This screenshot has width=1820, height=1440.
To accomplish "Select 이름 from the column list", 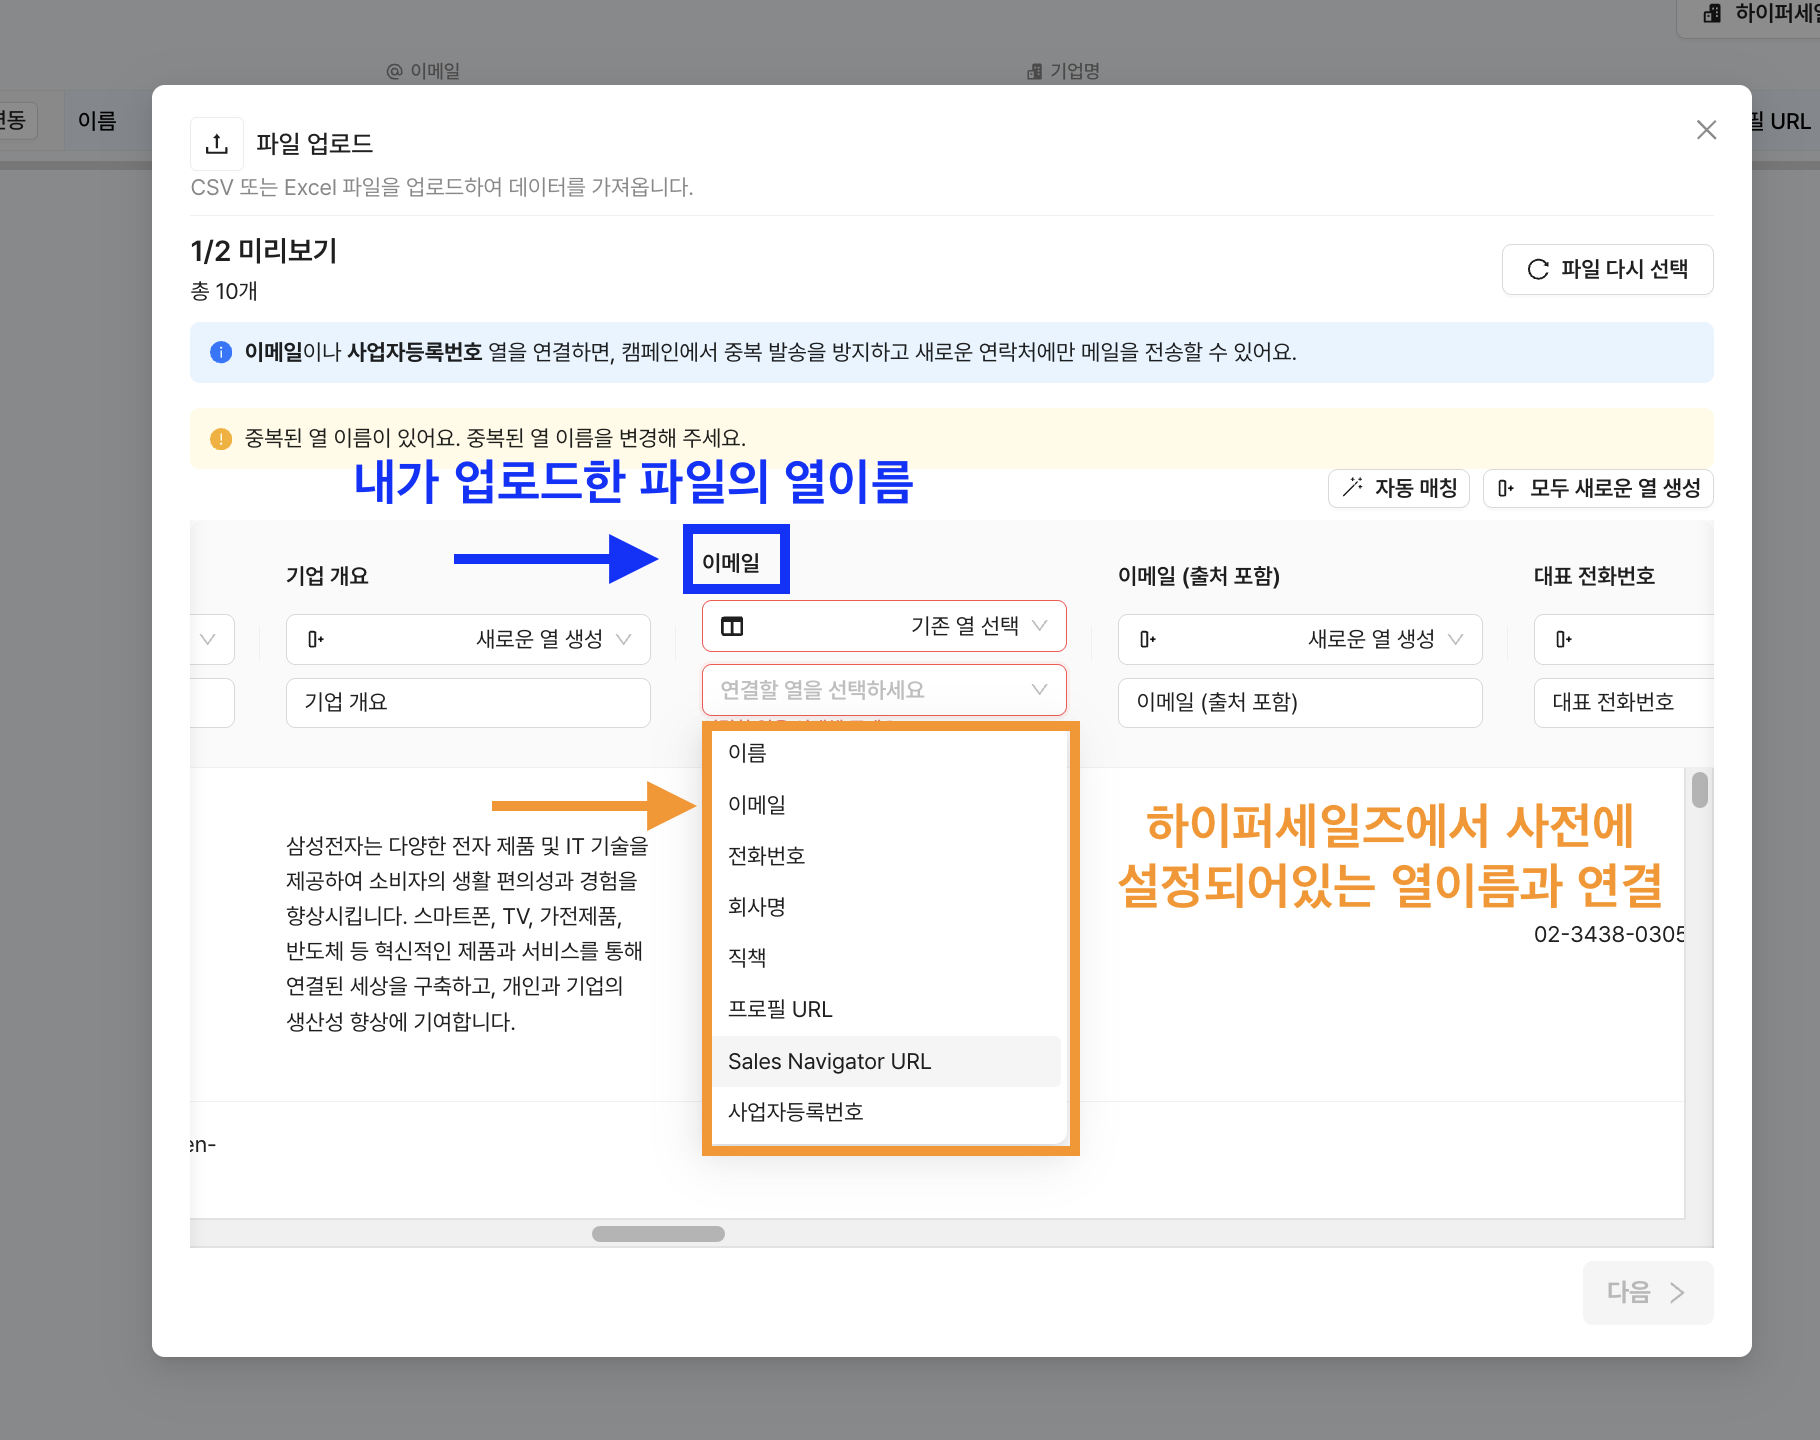I will click(747, 753).
